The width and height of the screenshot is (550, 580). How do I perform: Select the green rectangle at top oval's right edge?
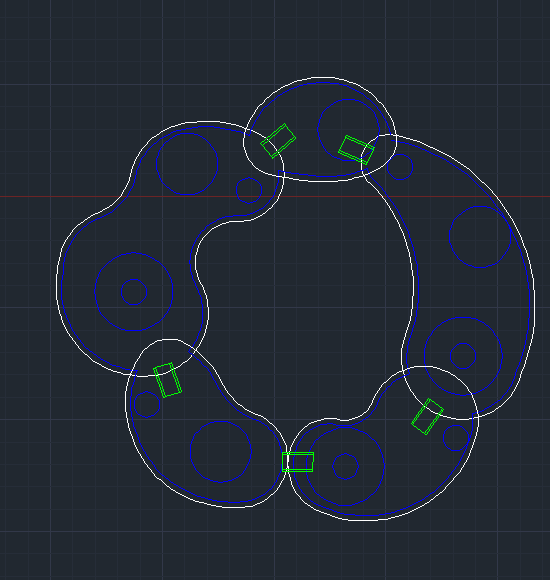point(357,150)
